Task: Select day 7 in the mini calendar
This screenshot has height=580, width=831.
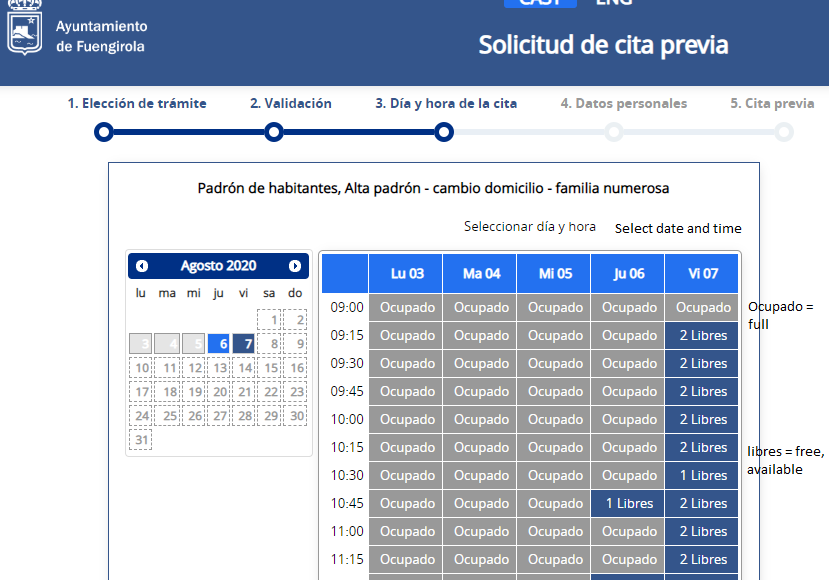Action: pos(244,344)
